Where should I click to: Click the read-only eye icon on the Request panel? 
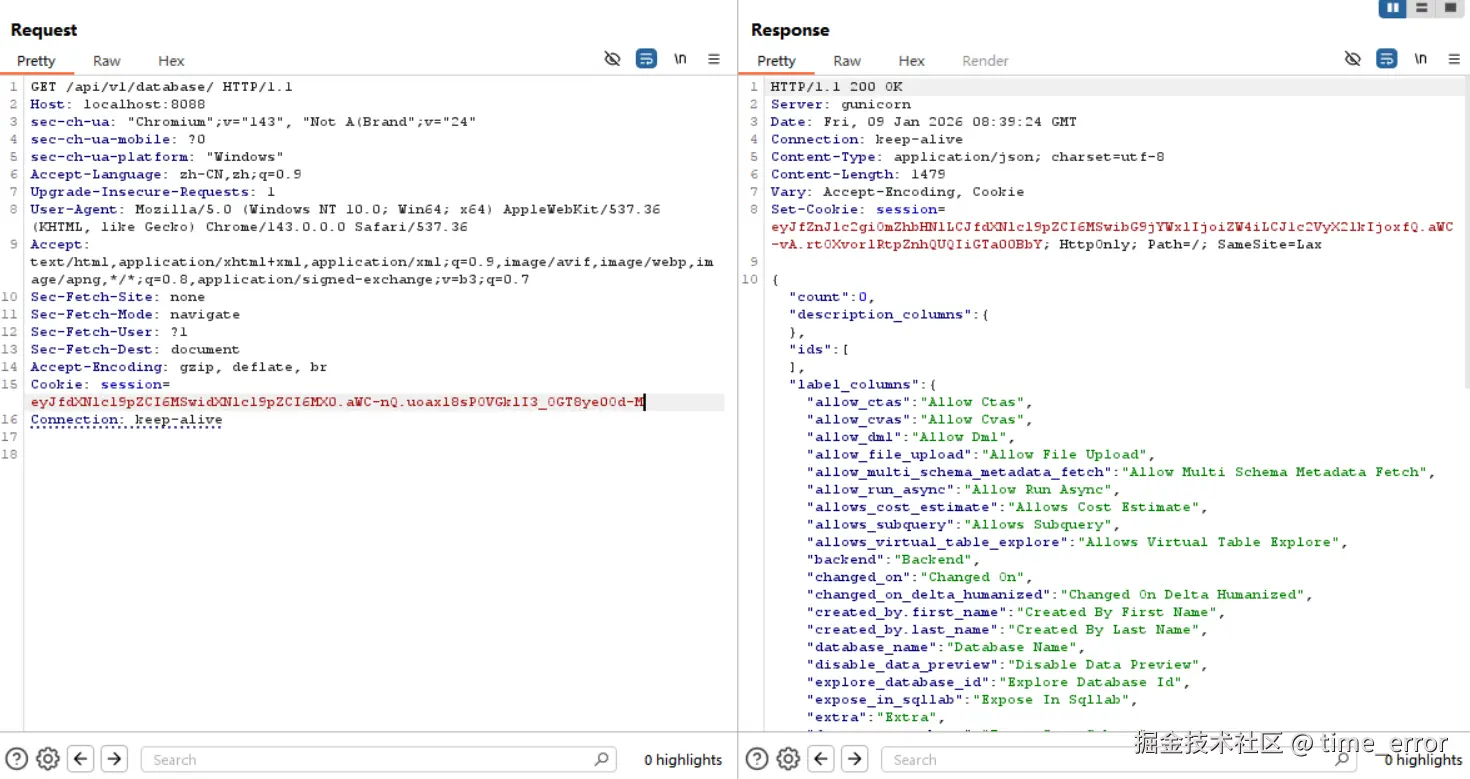[612, 58]
